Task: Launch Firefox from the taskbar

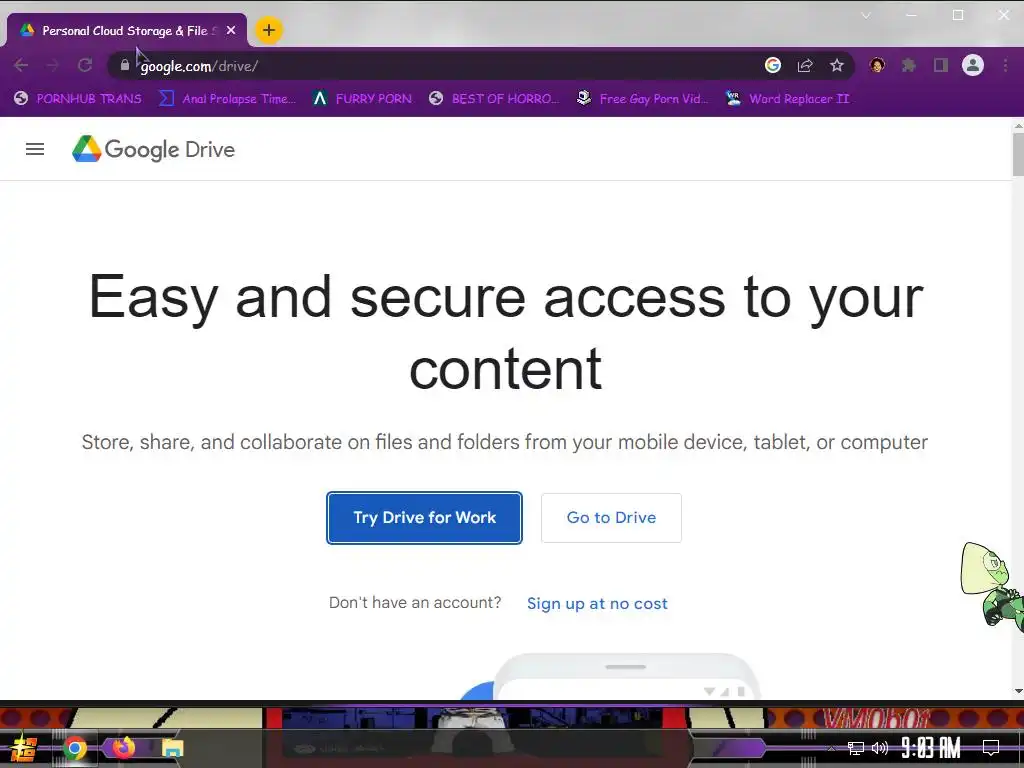Action: tap(123, 748)
